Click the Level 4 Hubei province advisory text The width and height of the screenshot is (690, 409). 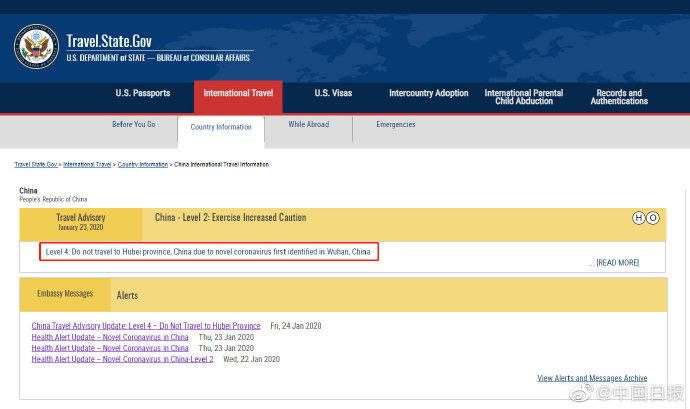[x=208, y=252]
